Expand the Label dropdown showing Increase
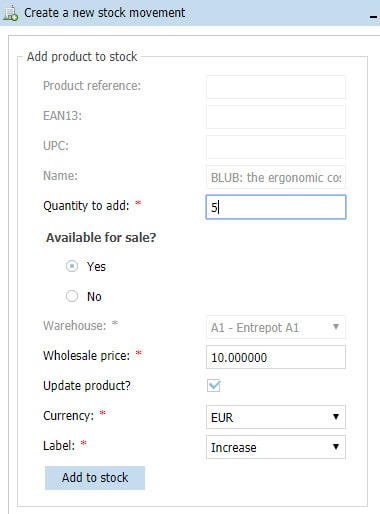This screenshot has width=380, height=514. coord(276,447)
